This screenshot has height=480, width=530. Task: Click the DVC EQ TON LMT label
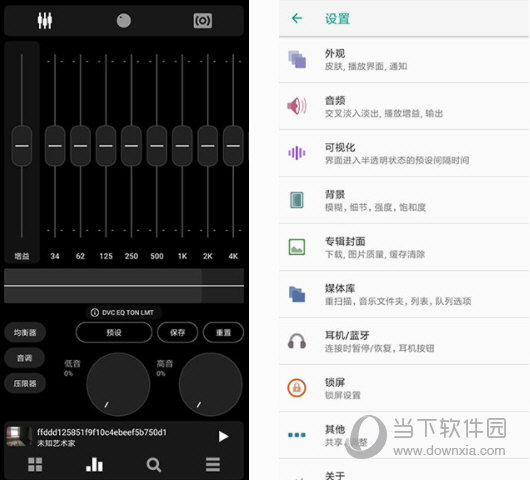pyautogui.click(x=128, y=313)
